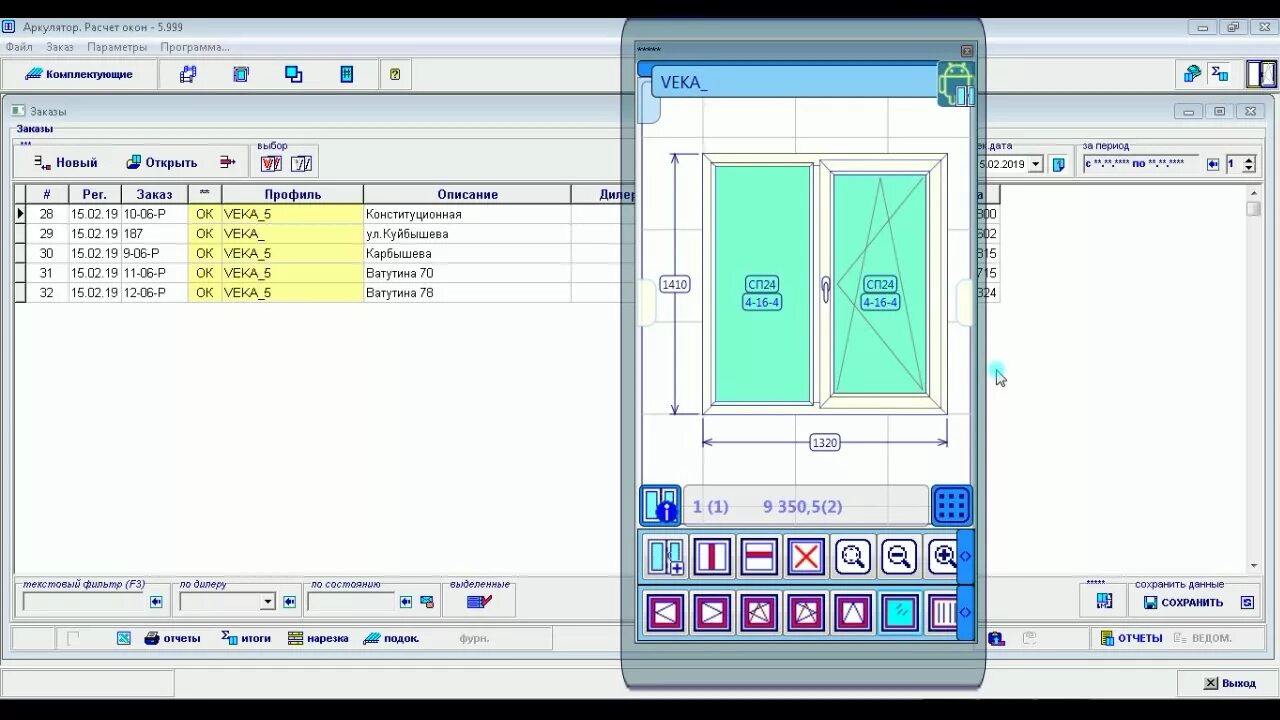Click the overlapping squares toolbar icon

[x=294, y=74]
